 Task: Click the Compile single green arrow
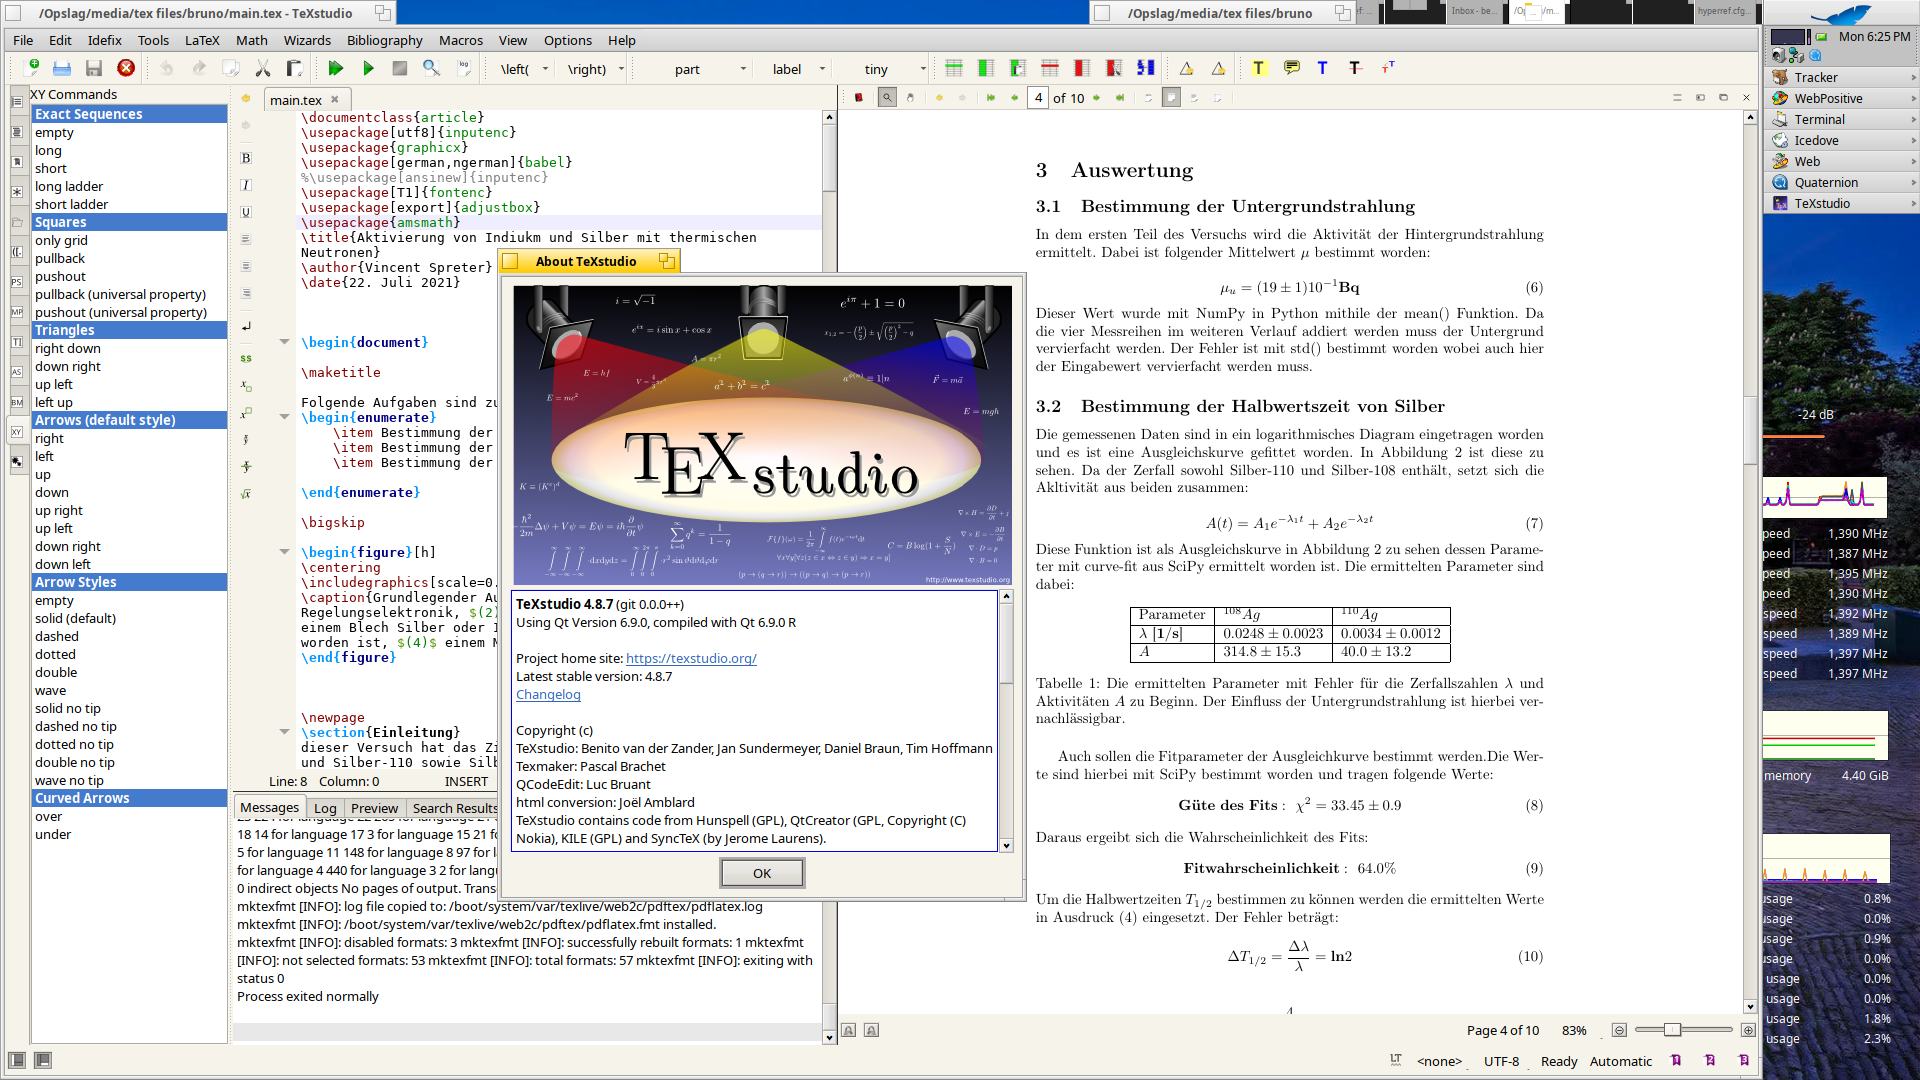point(368,69)
